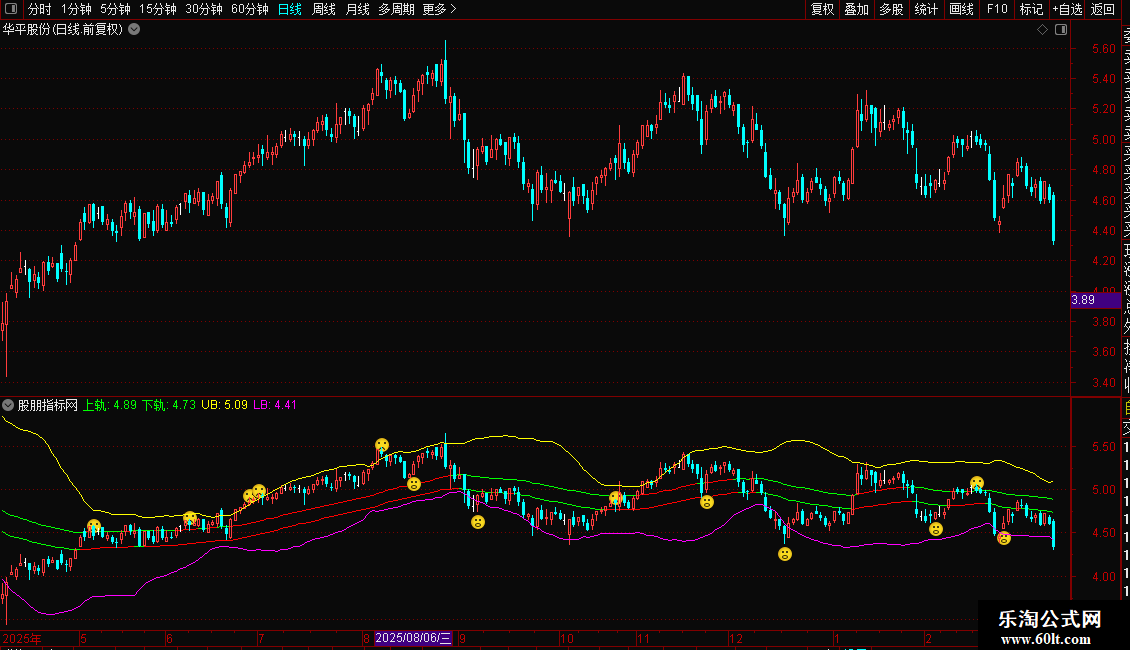This screenshot has width=1130, height=650.
Task: Expand the 股朋指标网 indicator dropdown arrow
Action: click(9, 405)
